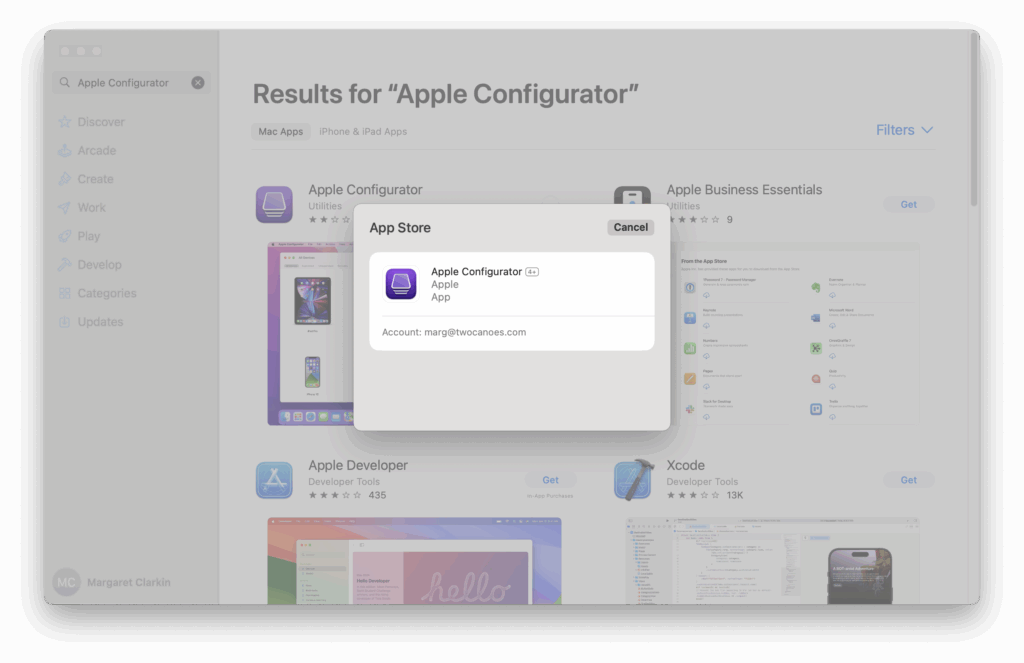Switch to iPhone & iPad Apps tab
The height and width of the screenshot is (663, 1024).
click(363, 131)
